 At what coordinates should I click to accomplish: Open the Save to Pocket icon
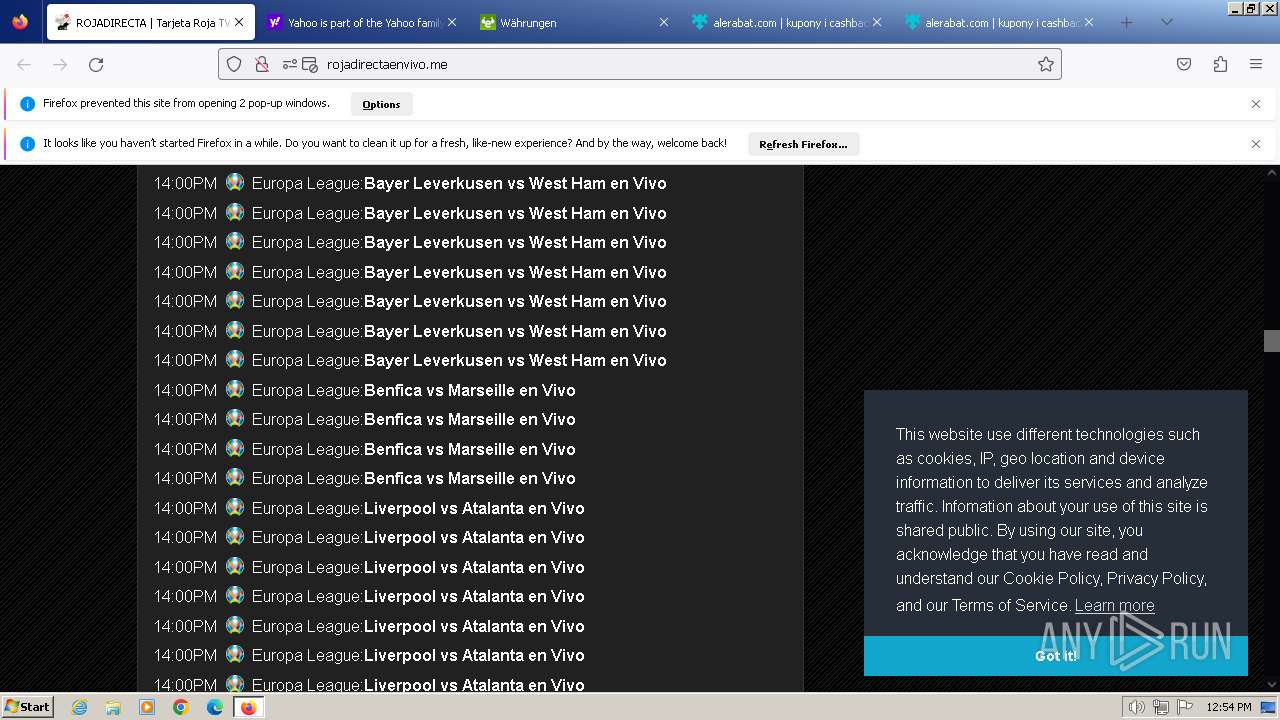click(x=1184, y=64)
